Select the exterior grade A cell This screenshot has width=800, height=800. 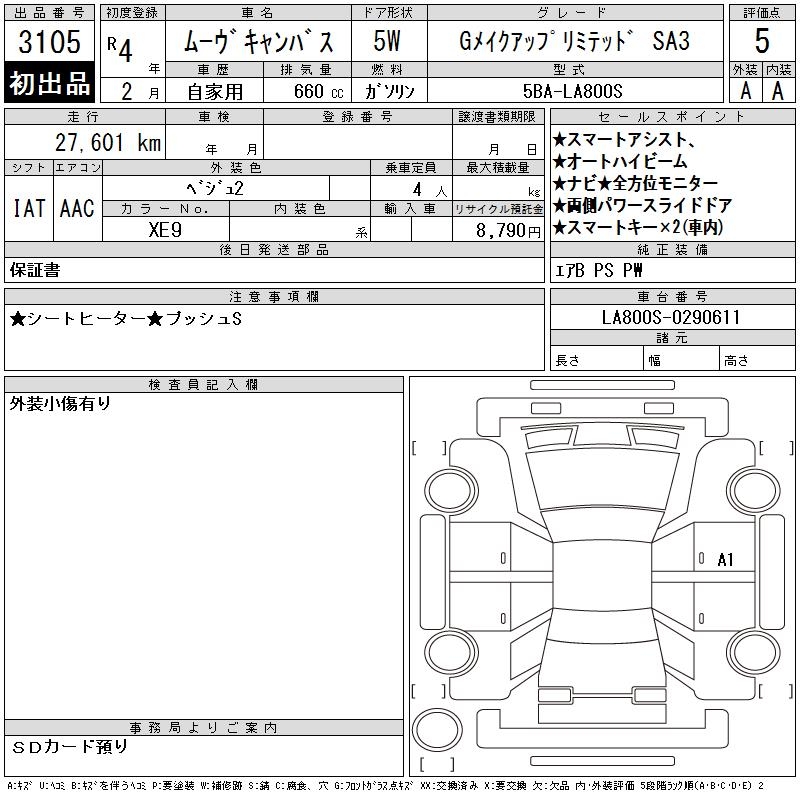coord(745,91)
